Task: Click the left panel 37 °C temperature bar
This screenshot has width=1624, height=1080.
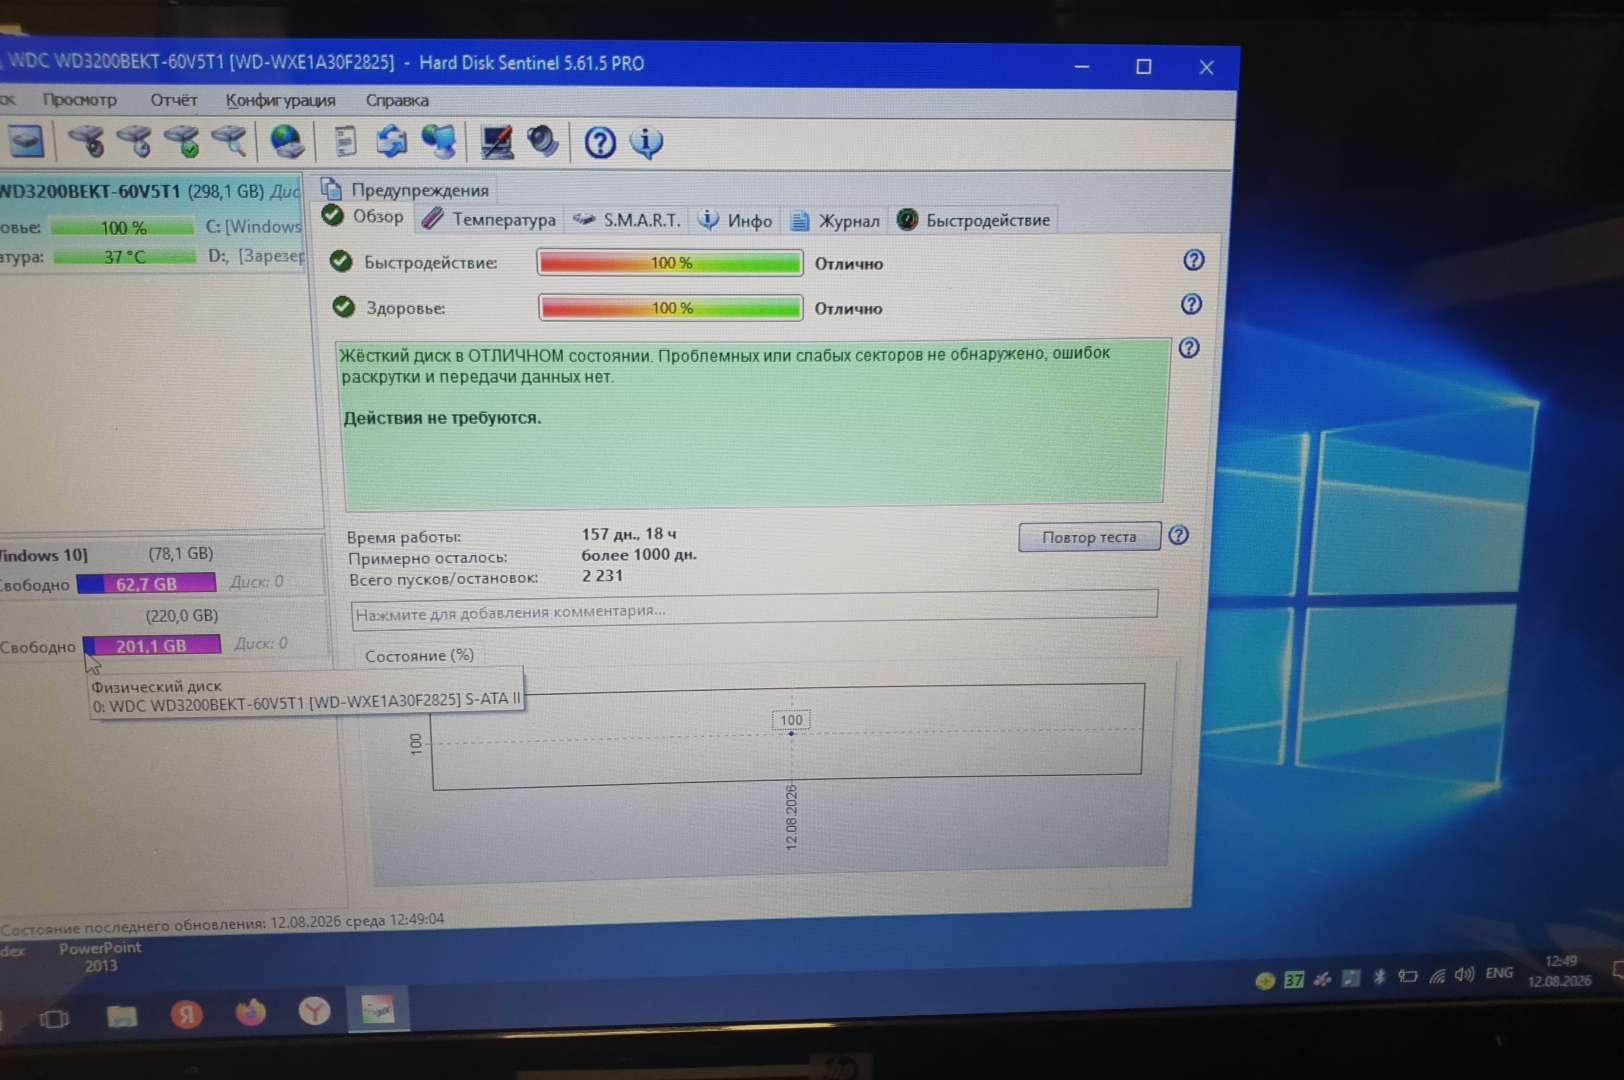Action: pyautogui.click(x=124, y=257)
